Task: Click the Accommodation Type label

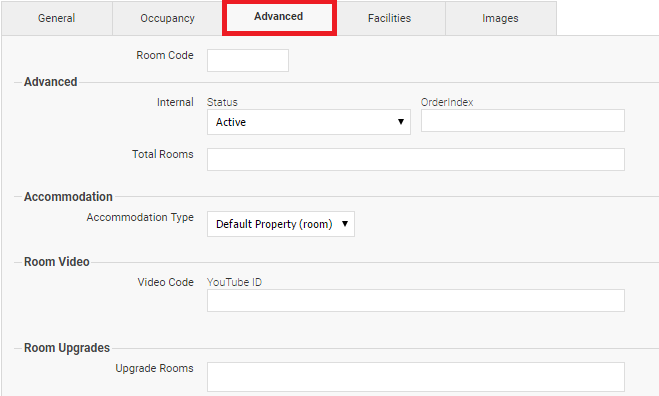Action: (140, 217)
